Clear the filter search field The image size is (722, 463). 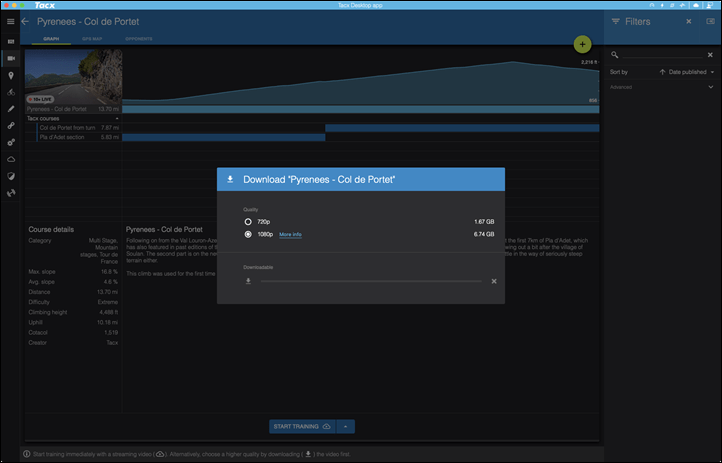coord(710,55)
